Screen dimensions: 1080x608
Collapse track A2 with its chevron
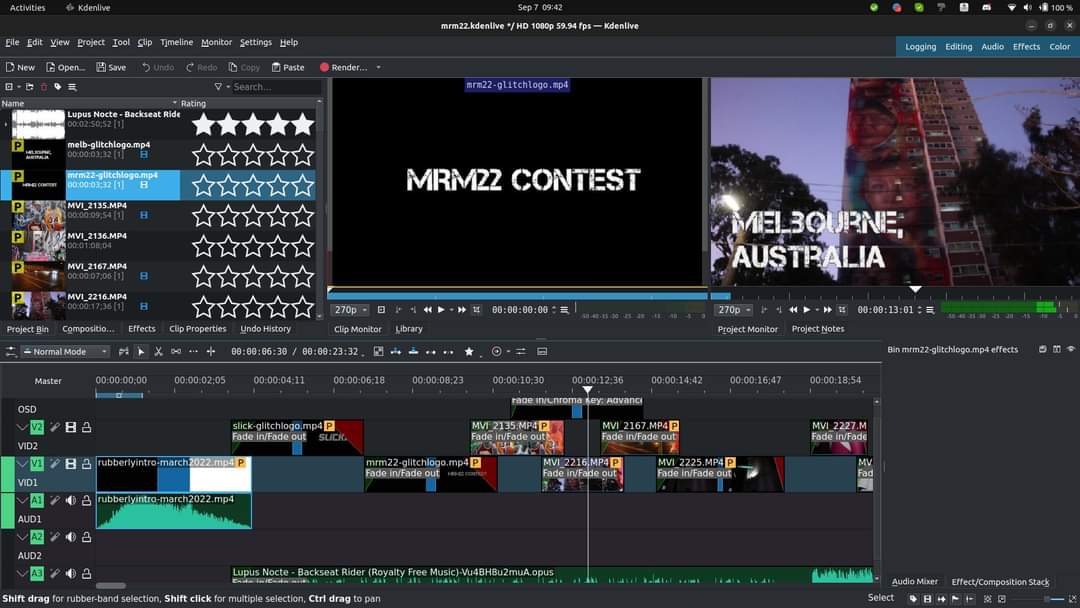coord(22,536)
